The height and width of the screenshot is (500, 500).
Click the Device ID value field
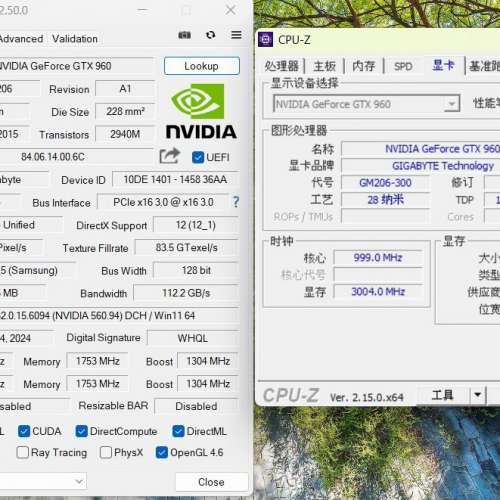tap(175, 180)
